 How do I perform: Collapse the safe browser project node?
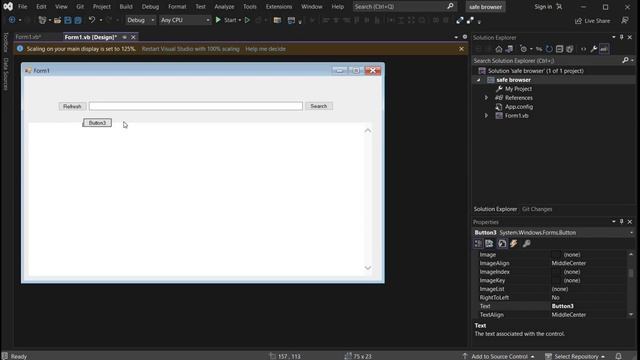tap(479, 80)
